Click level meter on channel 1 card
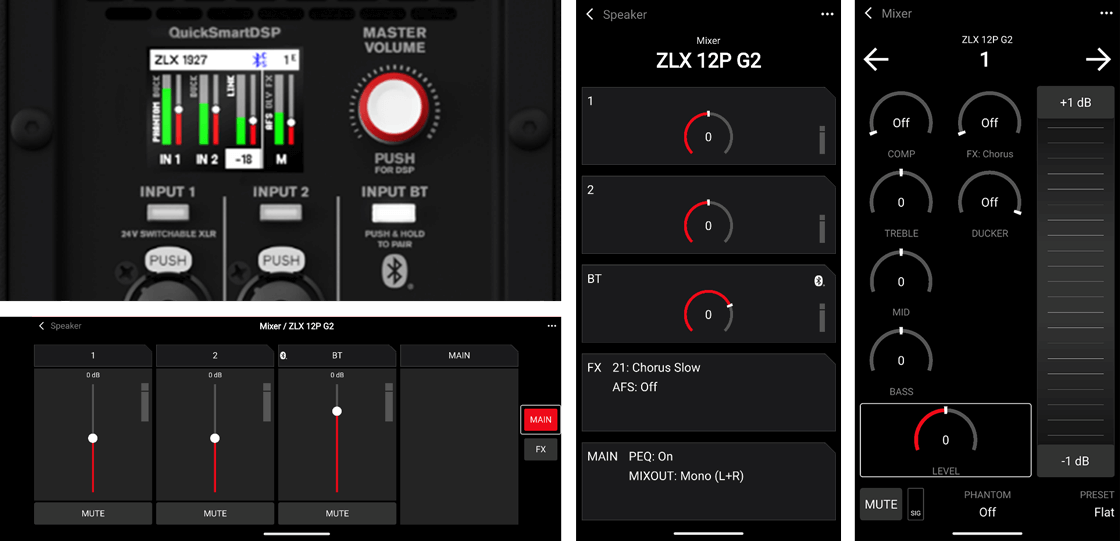 pos(822,141)
